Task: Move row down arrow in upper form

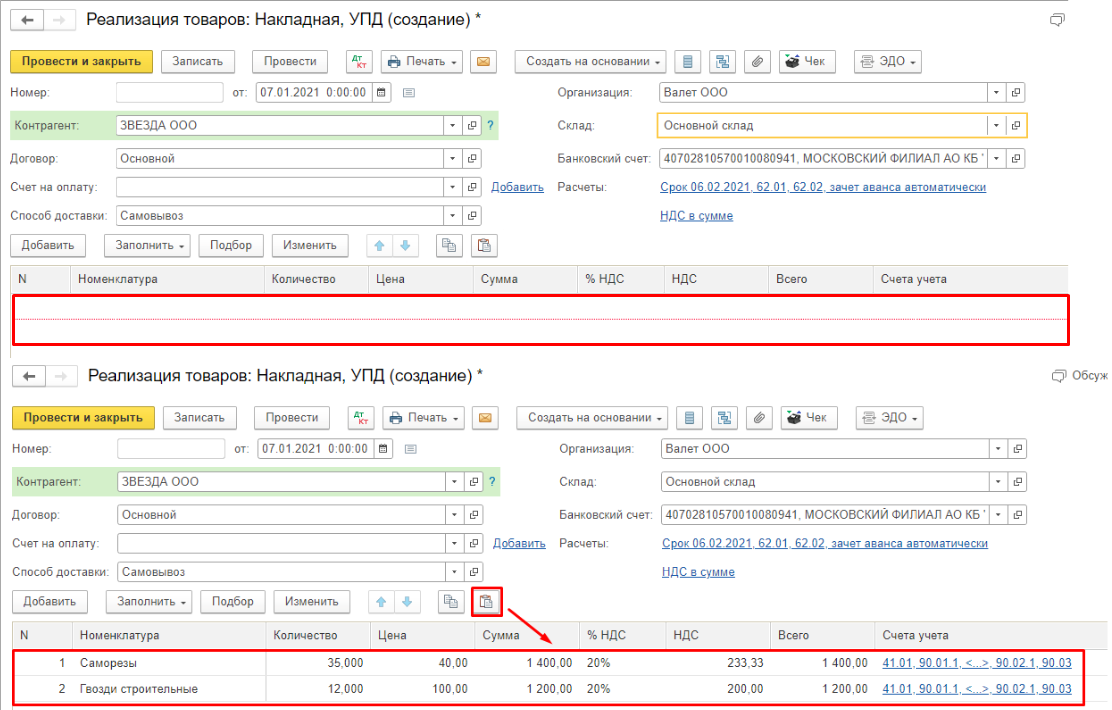Action: click(x=405, y=245)
